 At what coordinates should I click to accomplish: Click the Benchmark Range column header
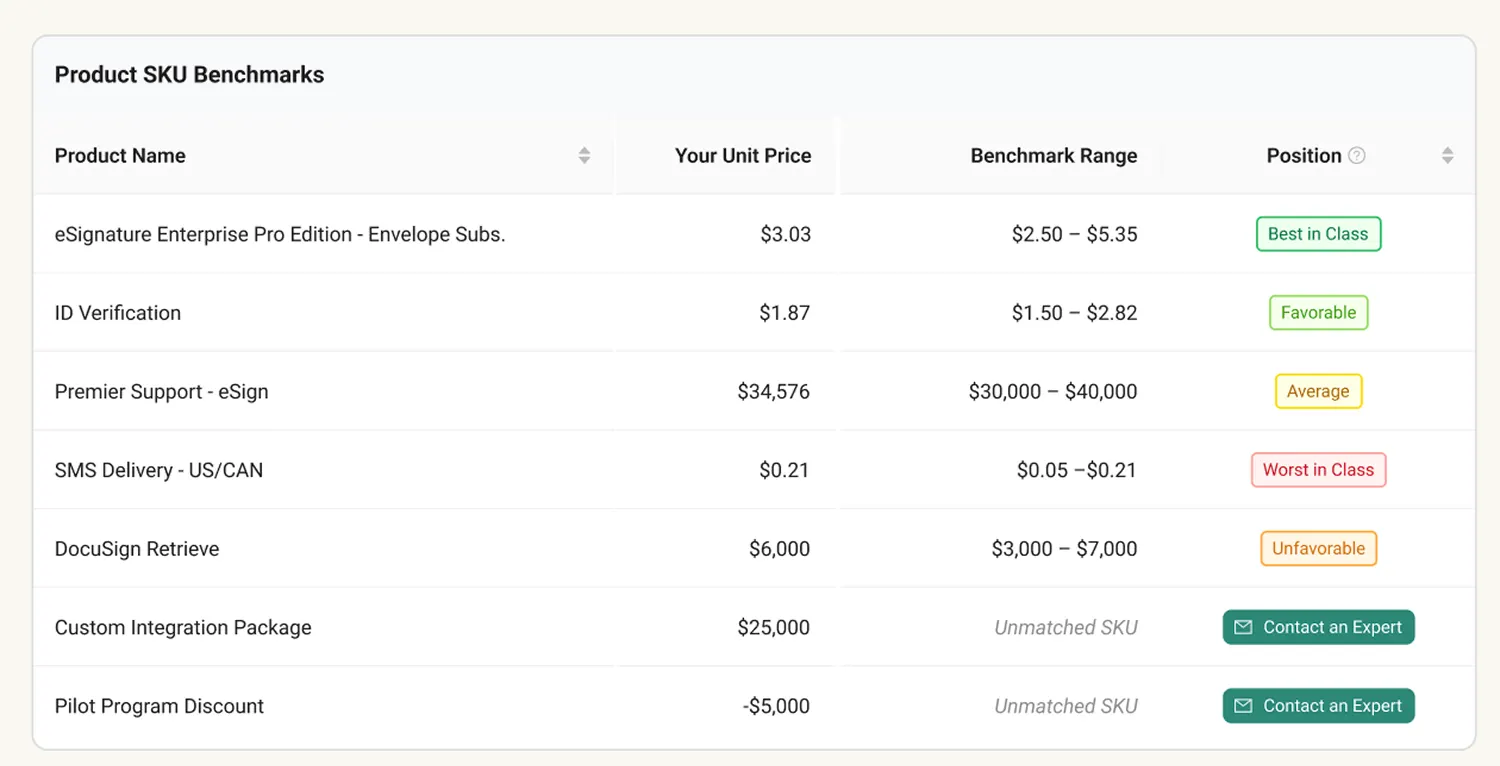click(x=1053, y=156)
